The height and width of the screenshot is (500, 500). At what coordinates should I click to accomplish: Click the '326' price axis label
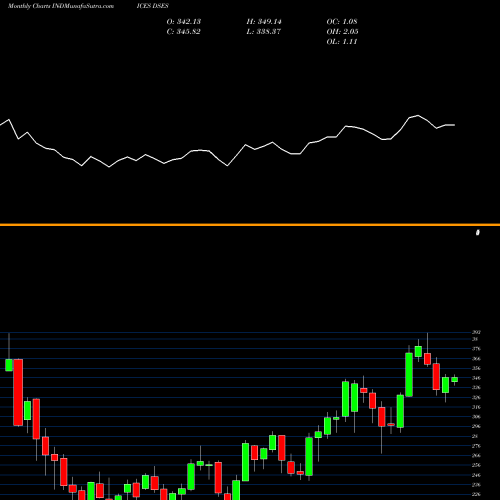click(x=476, y=397)
